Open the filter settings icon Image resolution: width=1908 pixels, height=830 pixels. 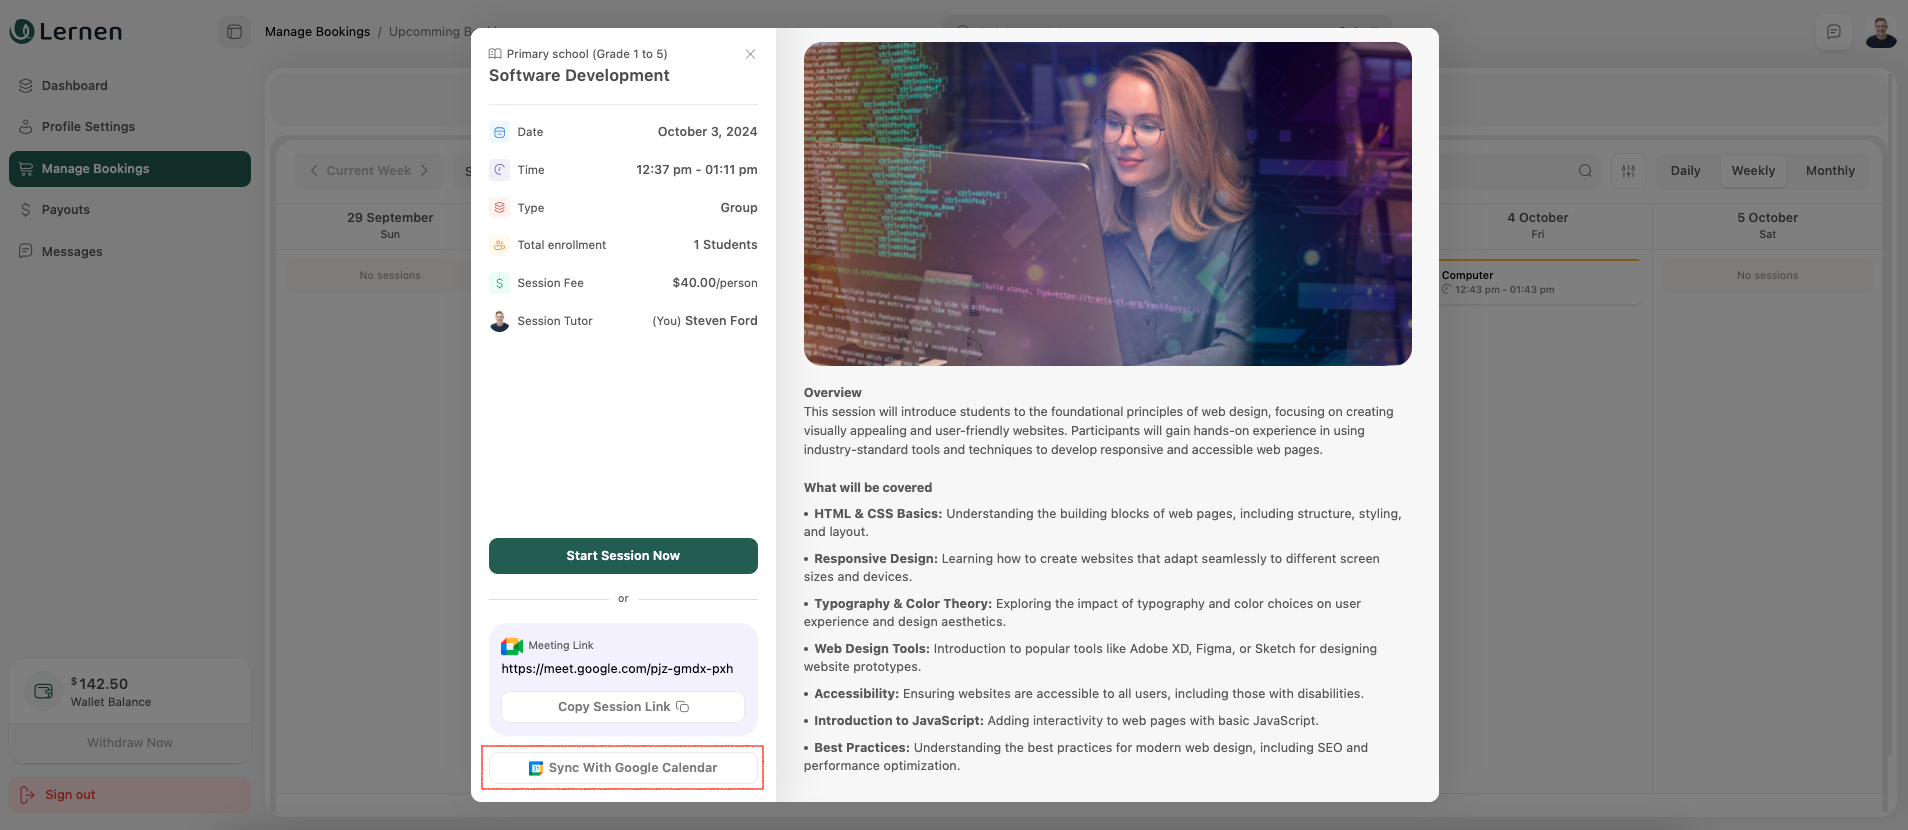1628,171
